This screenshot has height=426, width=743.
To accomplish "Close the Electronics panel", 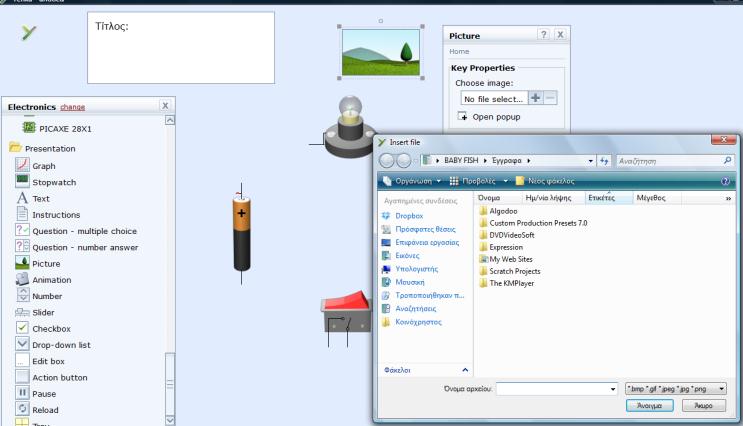I will click(x=165, y=106).
